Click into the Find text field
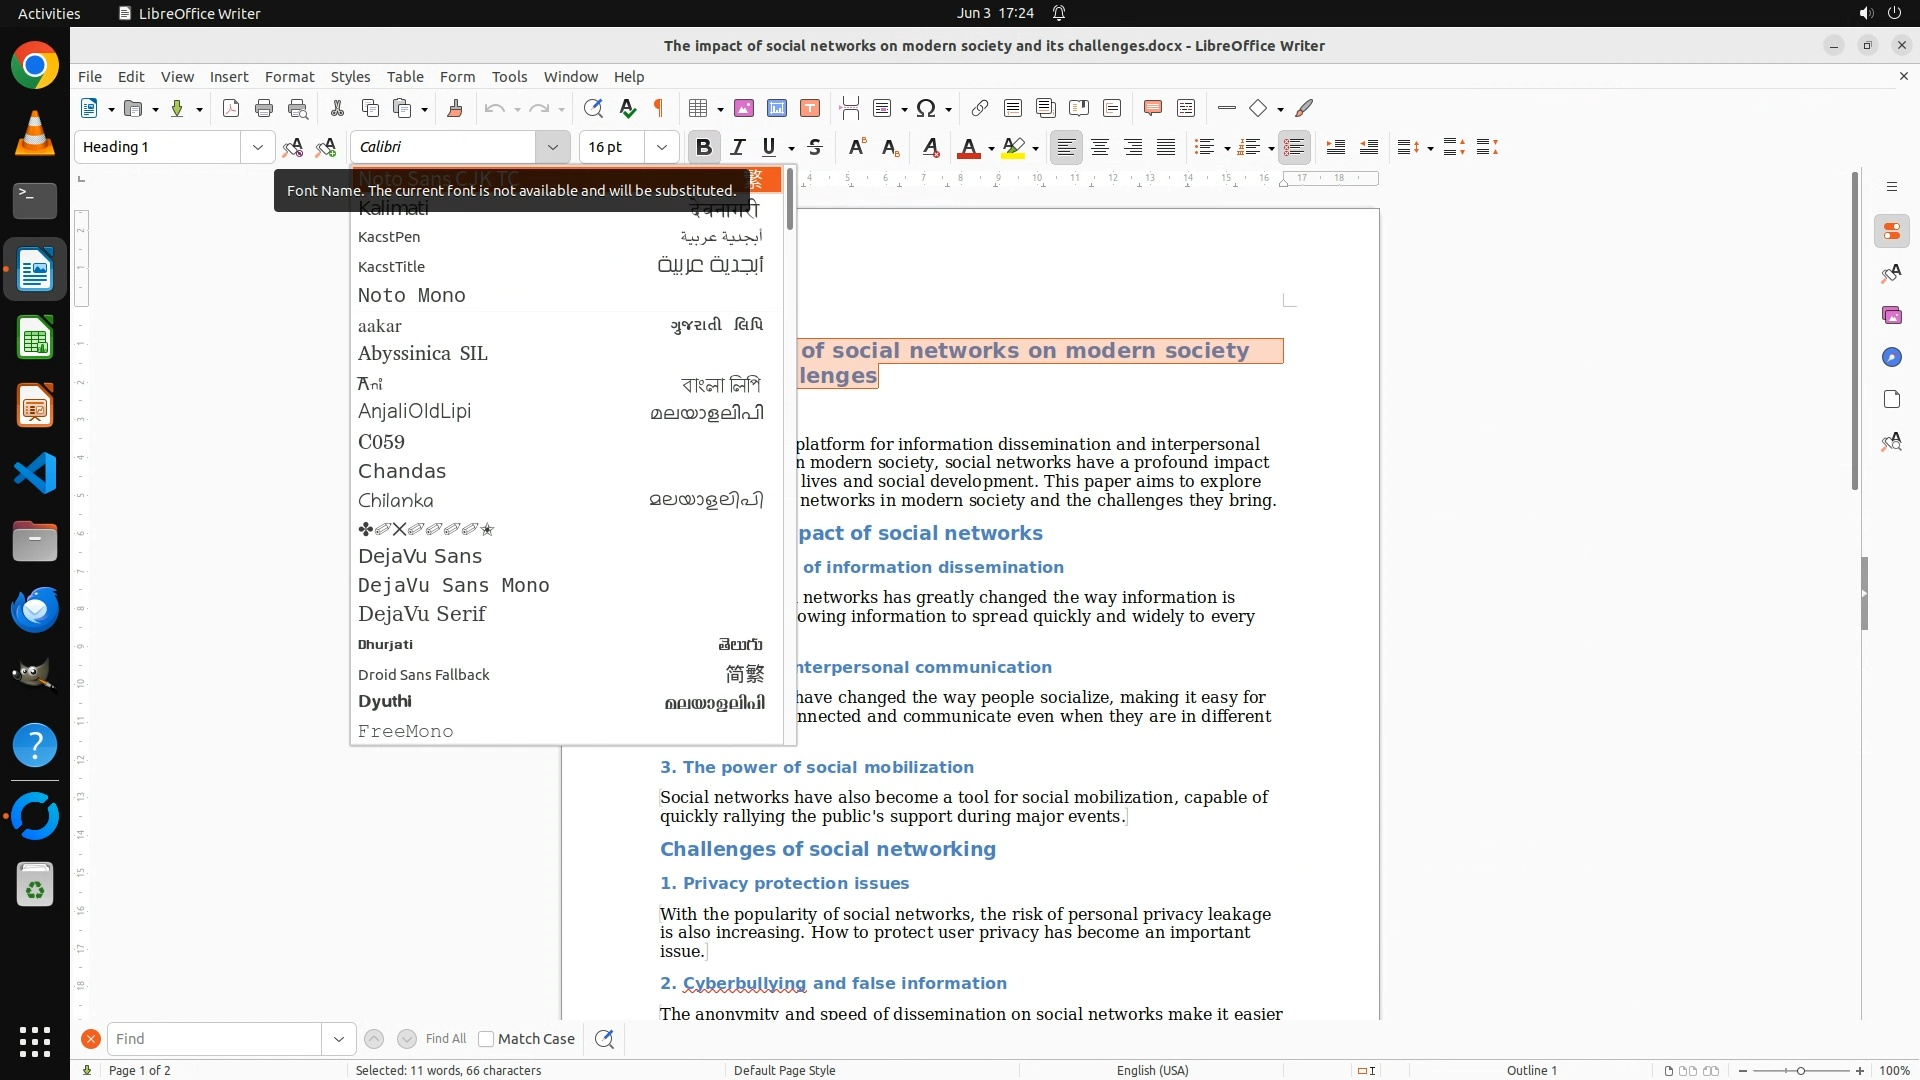Screen dimensions: 1920x1080 click(214, 1039)
